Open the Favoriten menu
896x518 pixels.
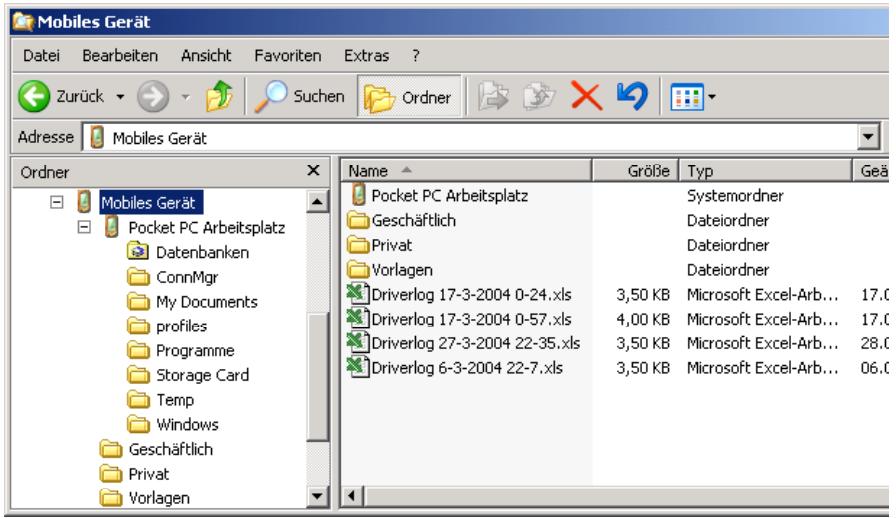pyautogui.click(x=287, y=55)
